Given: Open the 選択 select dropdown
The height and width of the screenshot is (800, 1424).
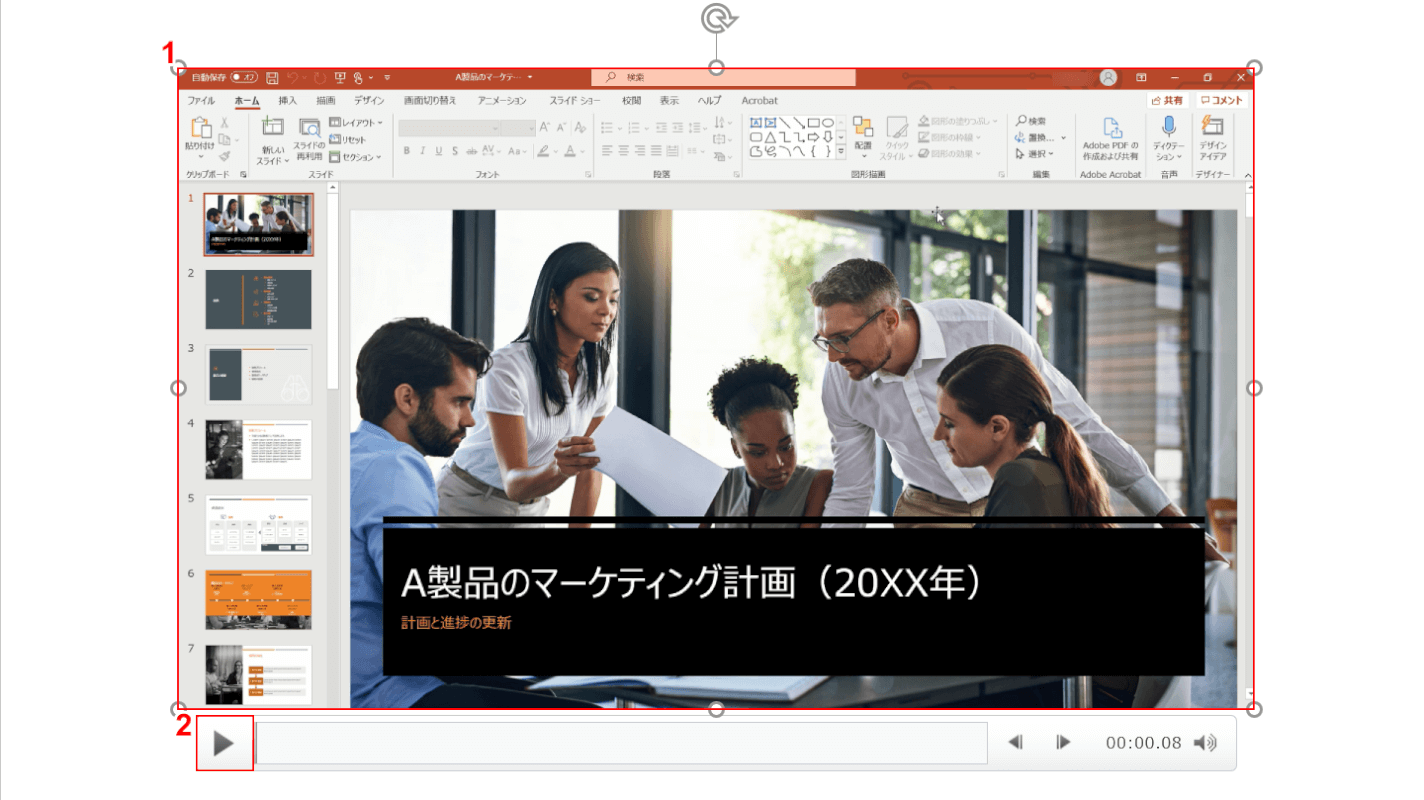Looking at the screenshot, I should tap(1034, 154).
